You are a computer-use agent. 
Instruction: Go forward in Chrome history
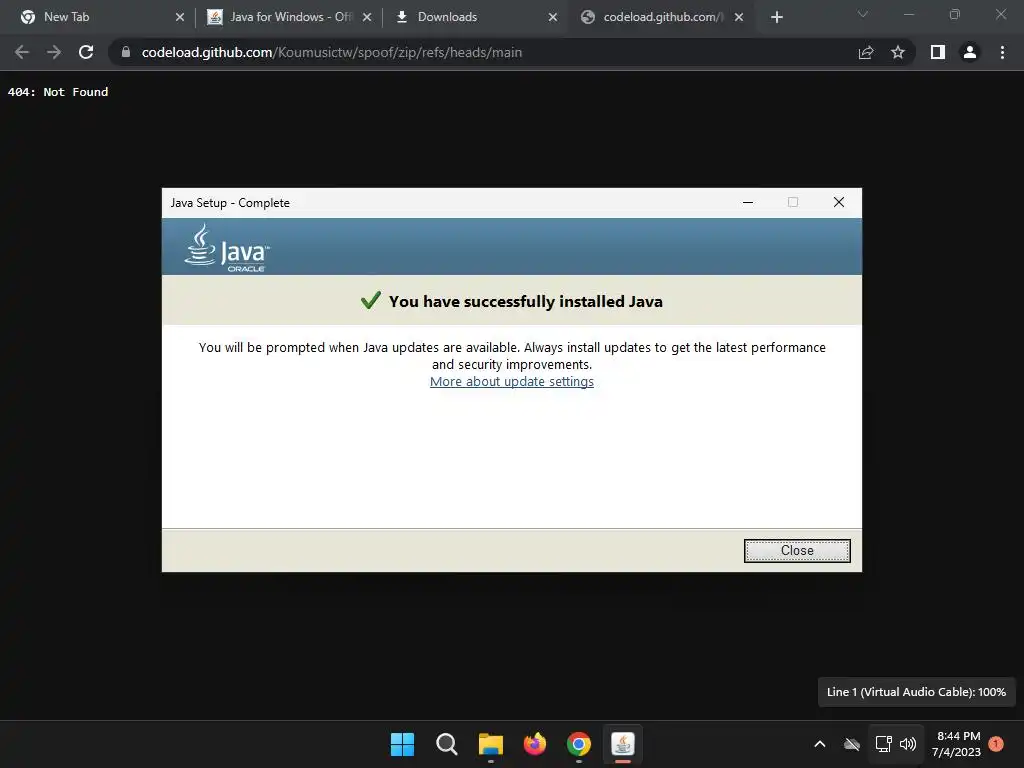pyautogui.click(x=54, y=52)
